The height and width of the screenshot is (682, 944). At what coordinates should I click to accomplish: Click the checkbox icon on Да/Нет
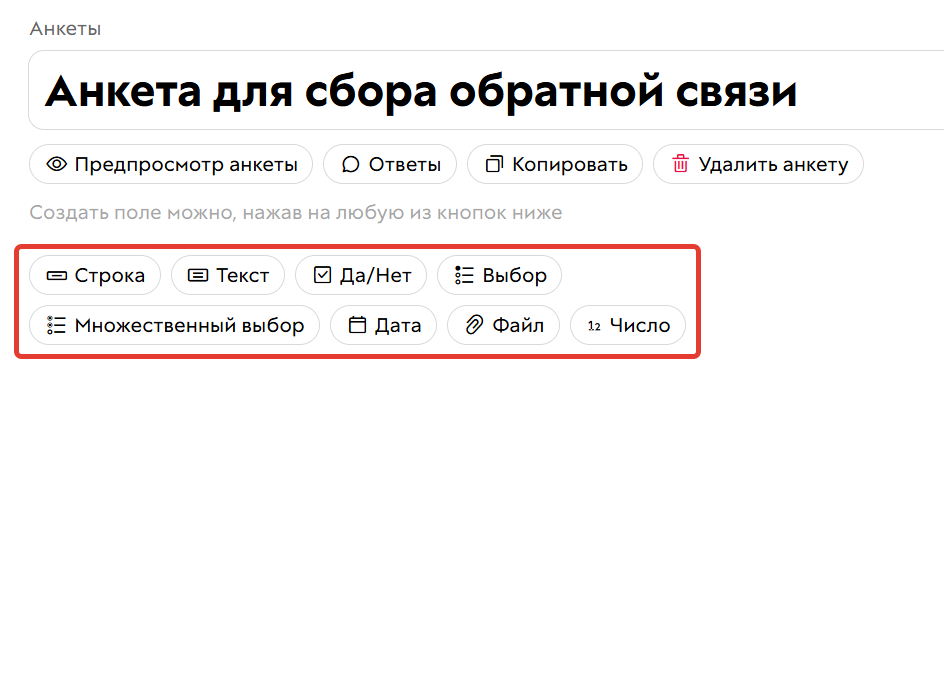point(320,275)
